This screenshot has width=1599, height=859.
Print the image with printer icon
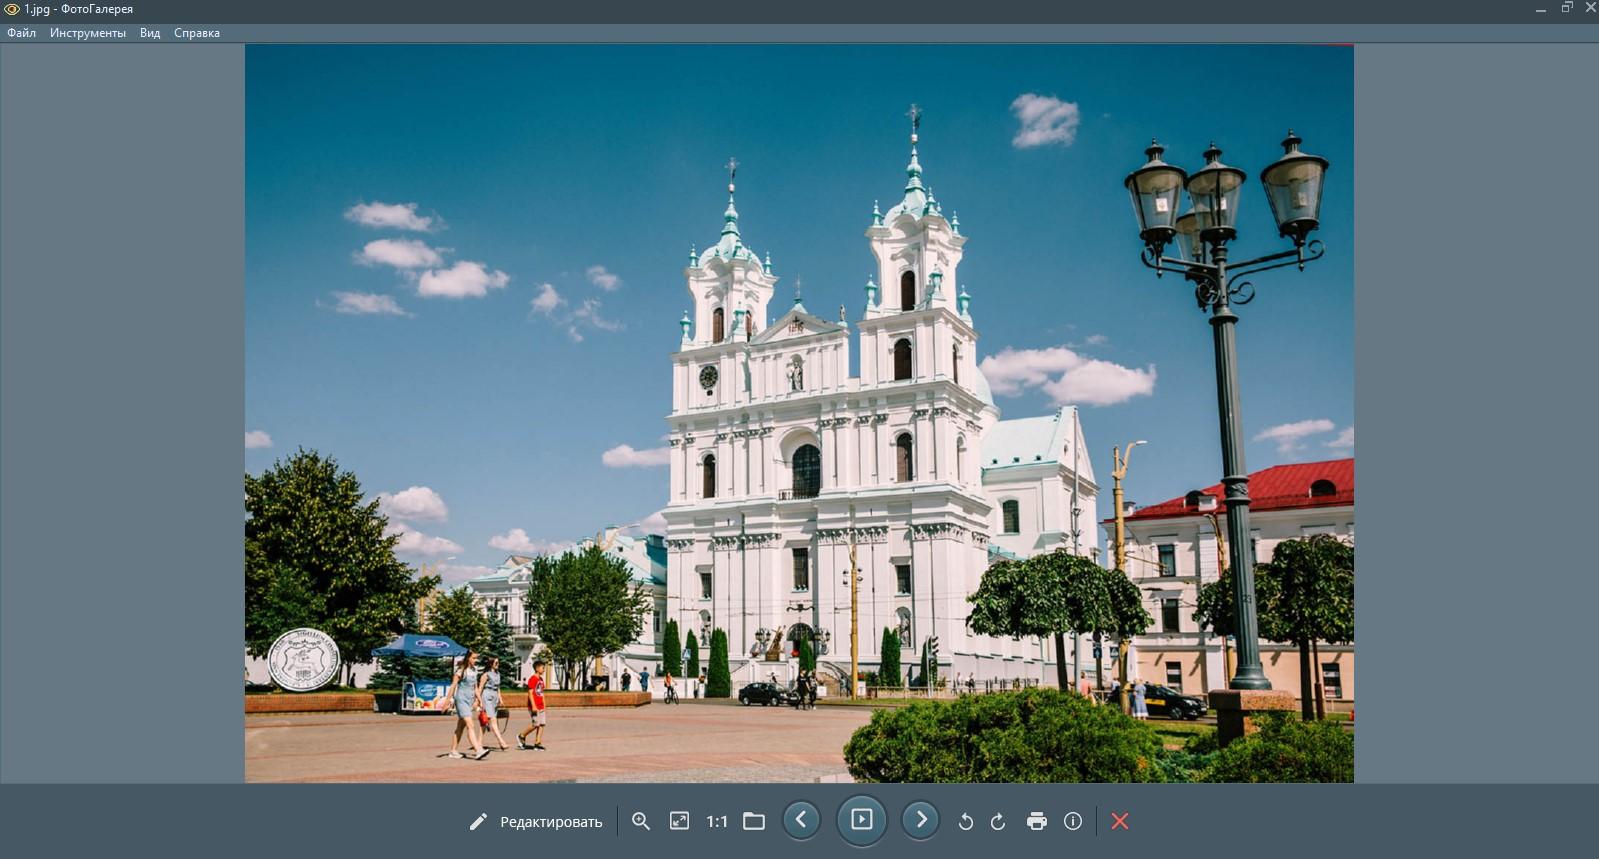pyautogui.click(x=1037, y=821)
